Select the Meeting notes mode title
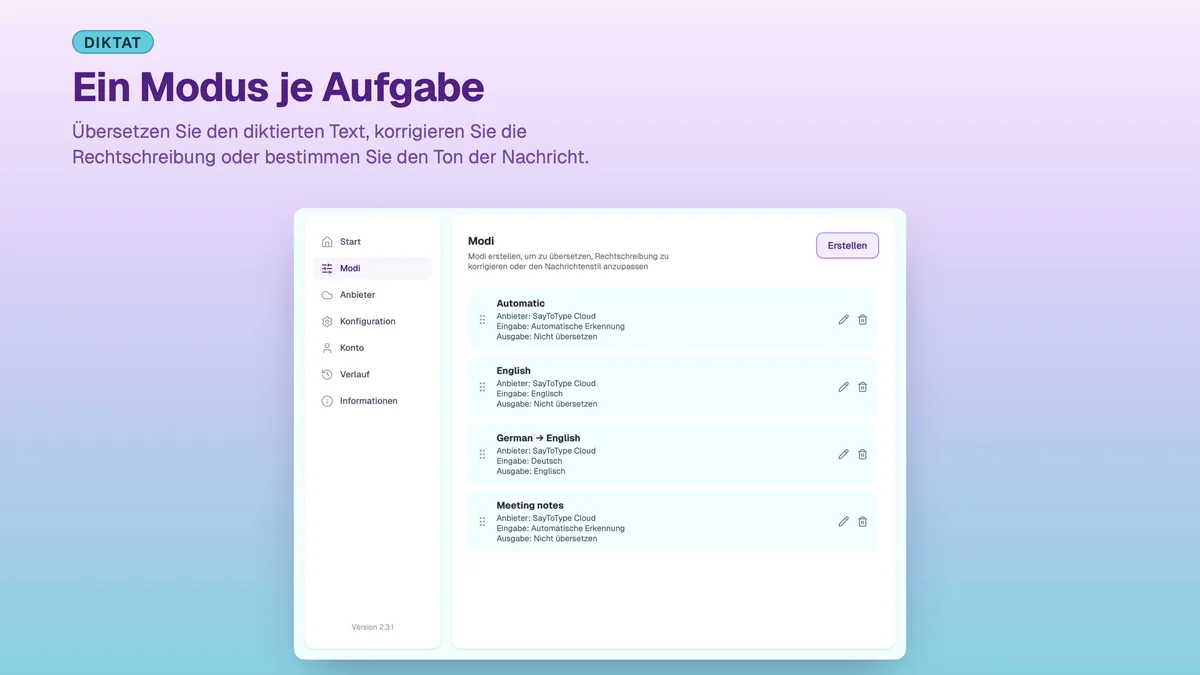This screenshot has height=675, width=1200. click(x=530, y=505)
